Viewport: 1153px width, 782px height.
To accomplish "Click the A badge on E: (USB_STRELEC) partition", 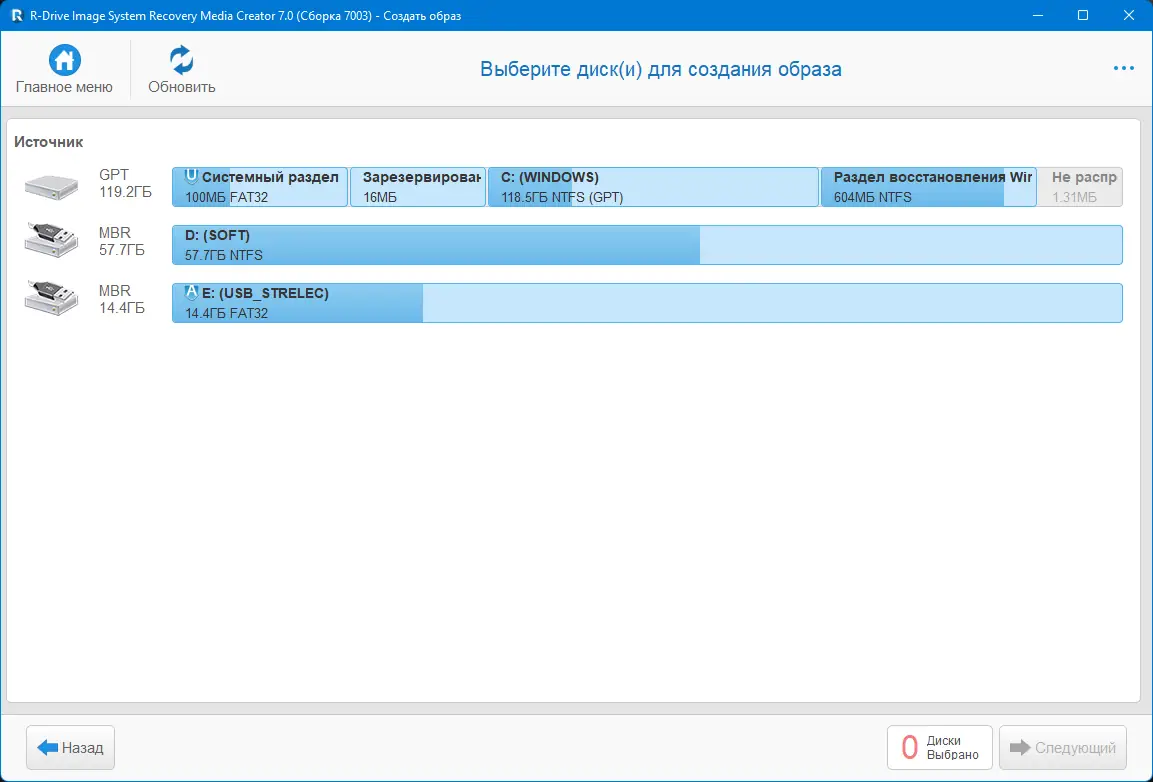I will pyautogui.click(x=191, y=292).
